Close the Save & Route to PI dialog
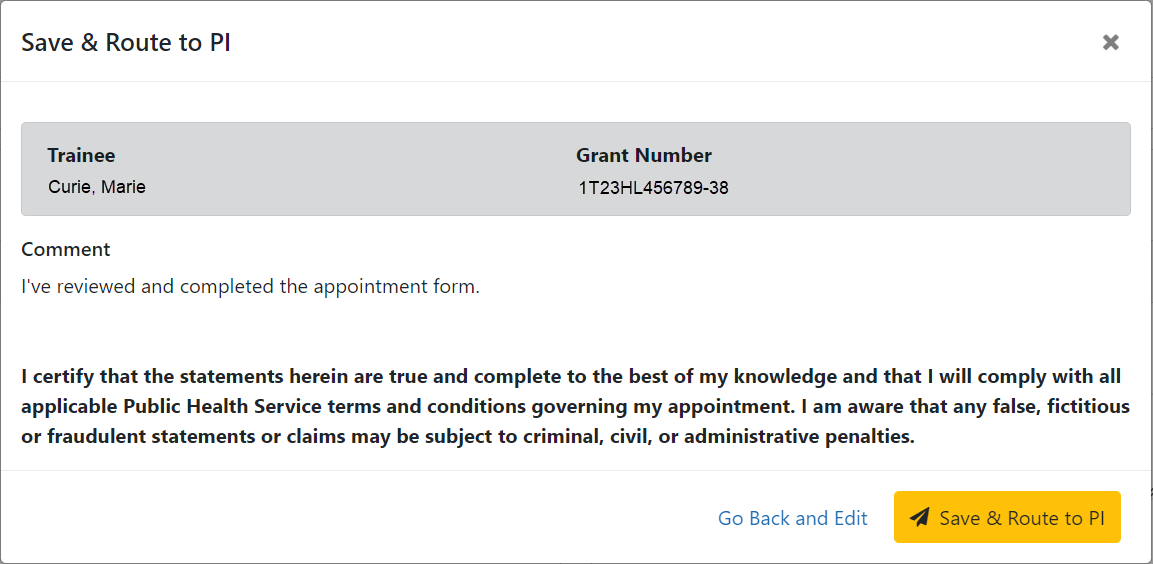This screenshot has width=1153, height=564. (x=1110, y=43)
